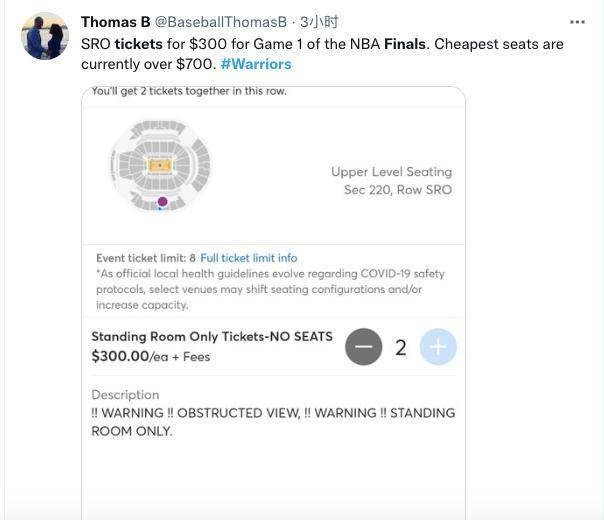The height and width of the screenshot is (520, 604).
Task: Click the $300.00/ea + Fees price
Action: tap(151, 356)
